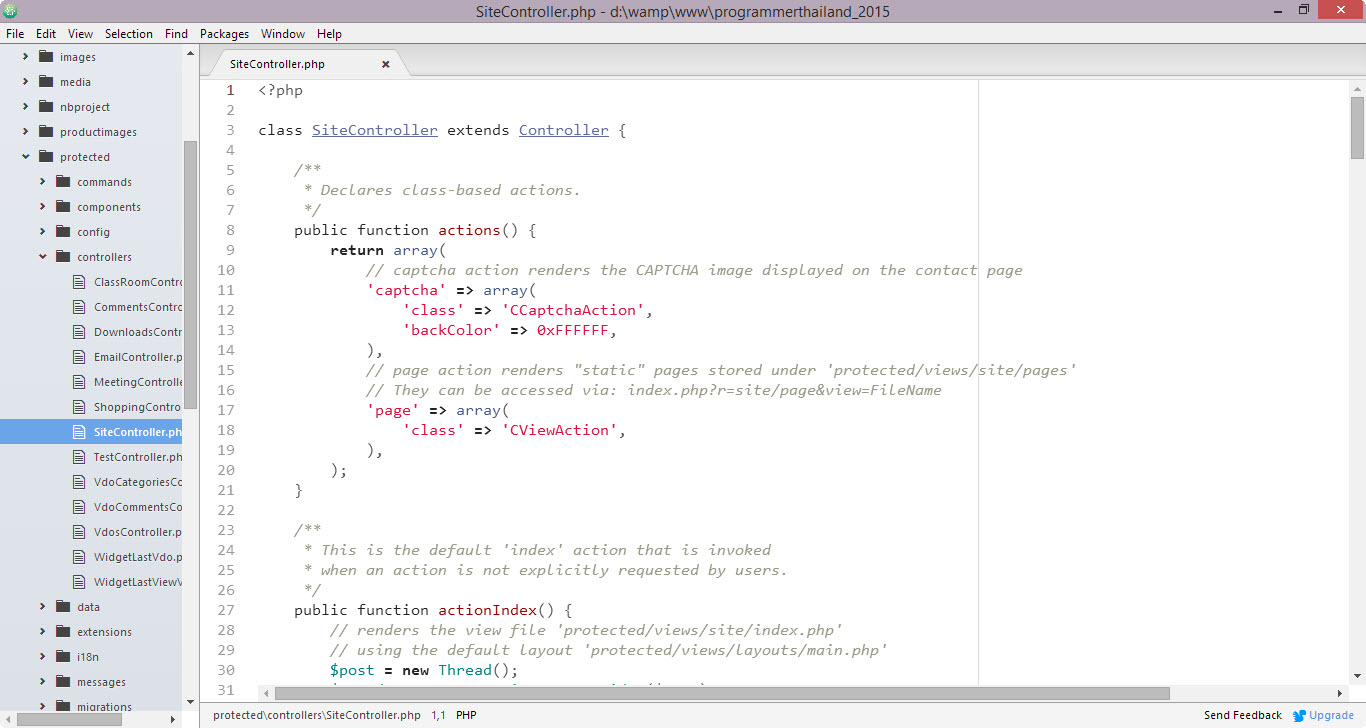This screenshot has width=1366, height=728.
Task: Click the SiteController class name link
Action: click(375, 130)
